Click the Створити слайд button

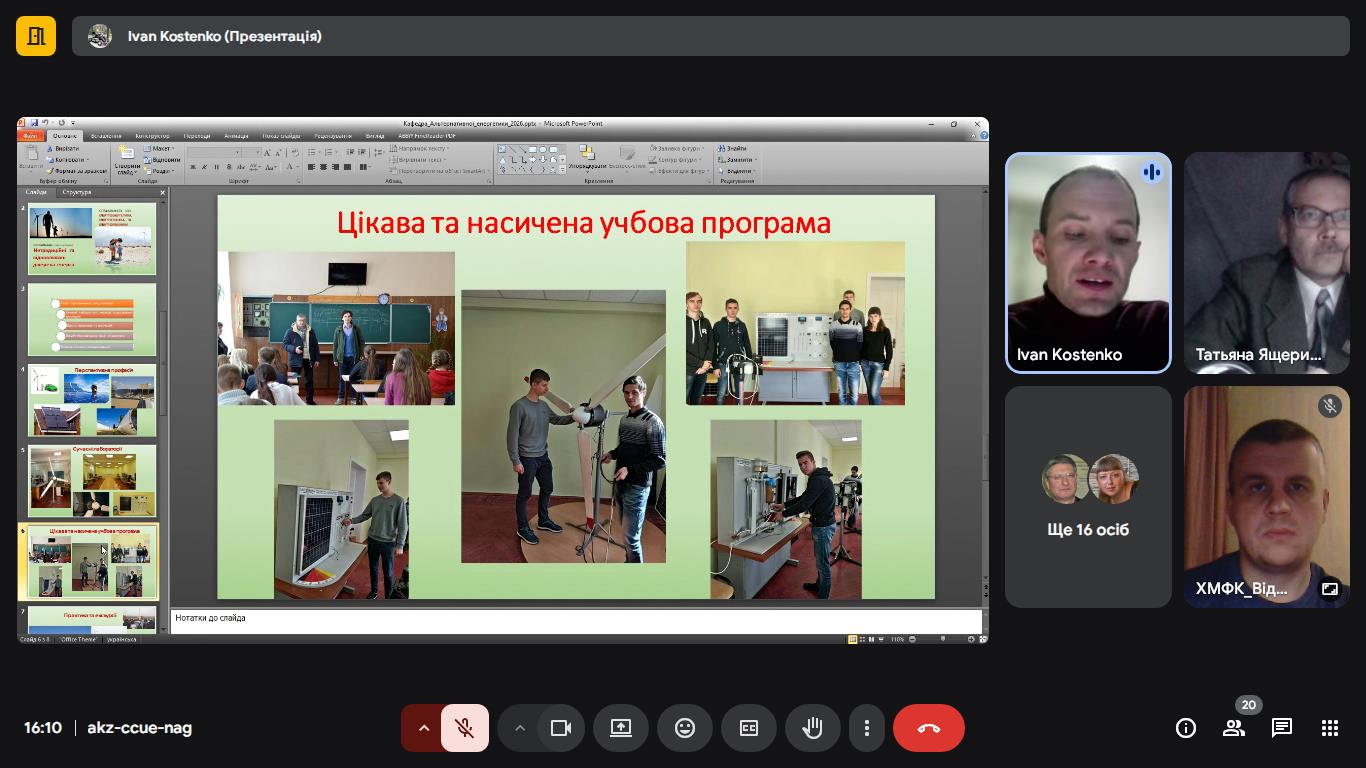point(127,160)
